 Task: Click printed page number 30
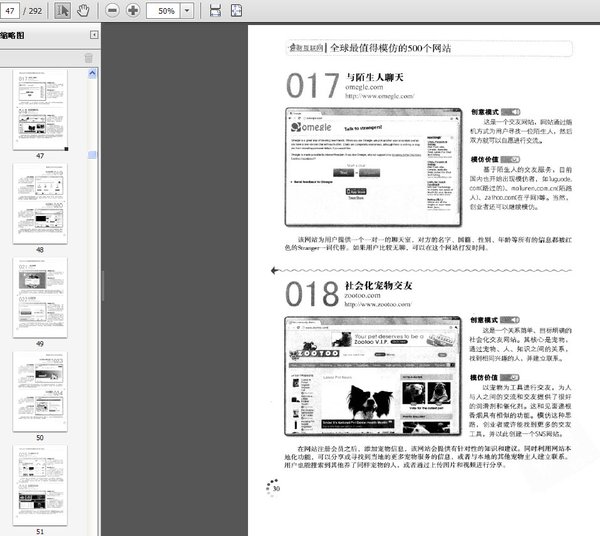pyautogui.click(x=276, y=489)
